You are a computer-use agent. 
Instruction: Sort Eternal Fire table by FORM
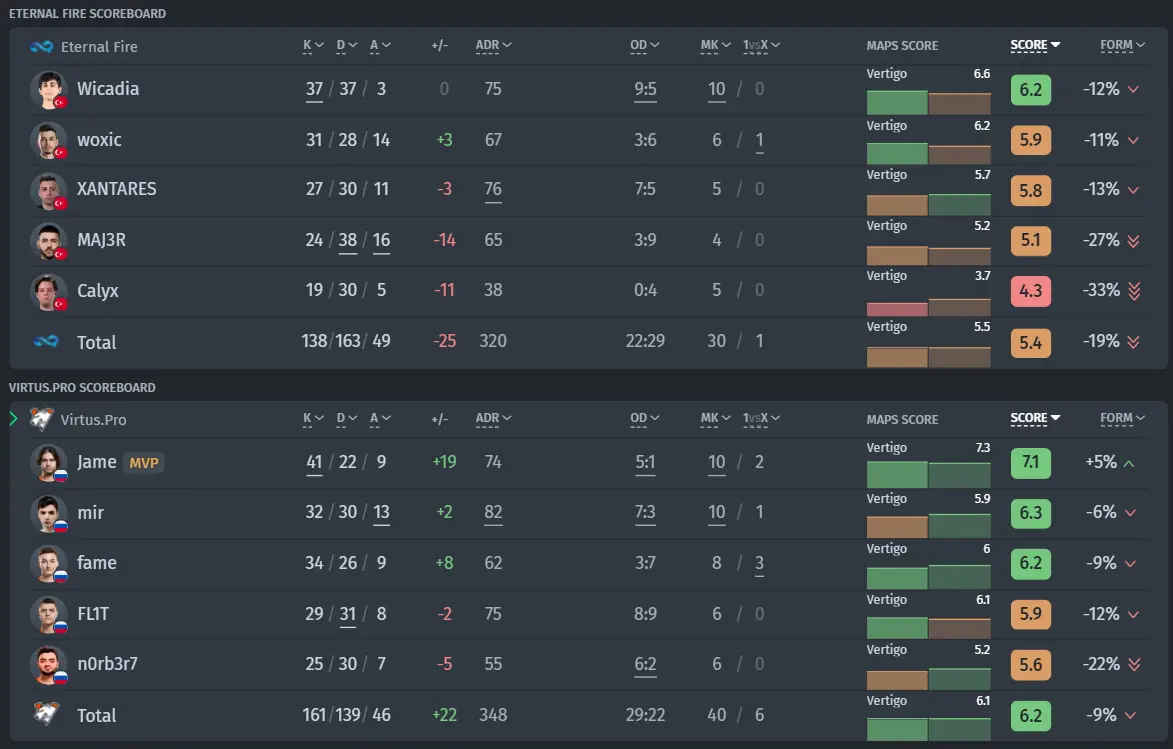click(1123, 46)
